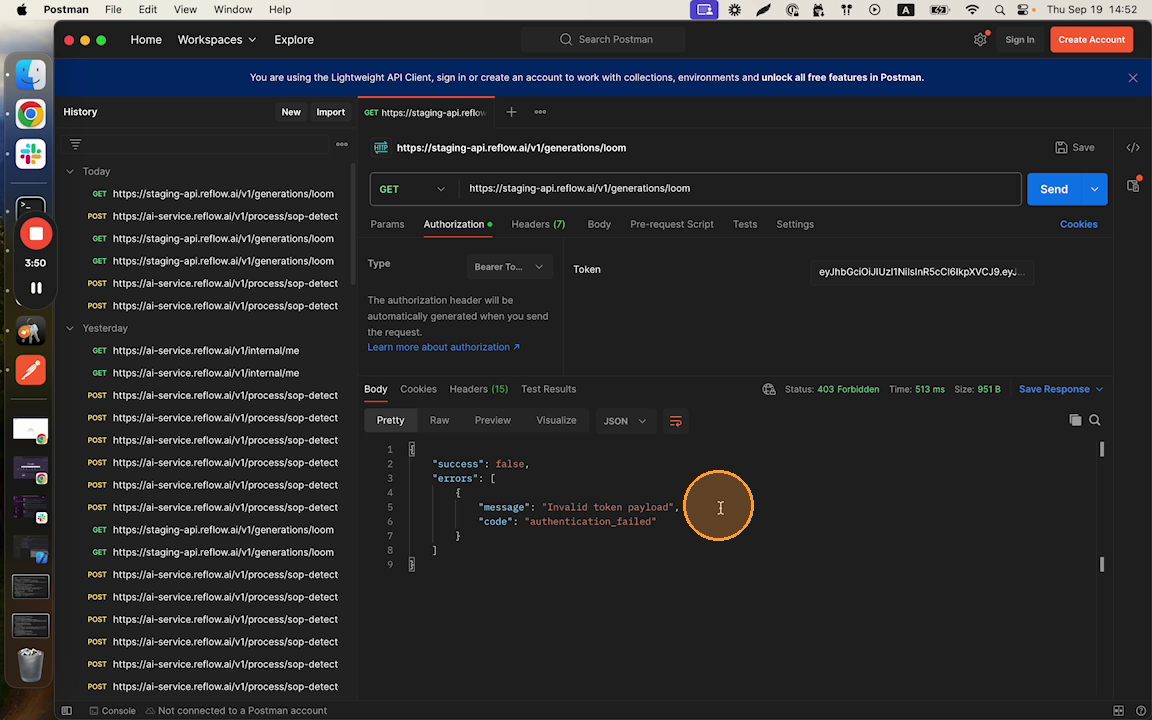
Task: Open Bearer Token type dropdown
Action: pos(508,267)
